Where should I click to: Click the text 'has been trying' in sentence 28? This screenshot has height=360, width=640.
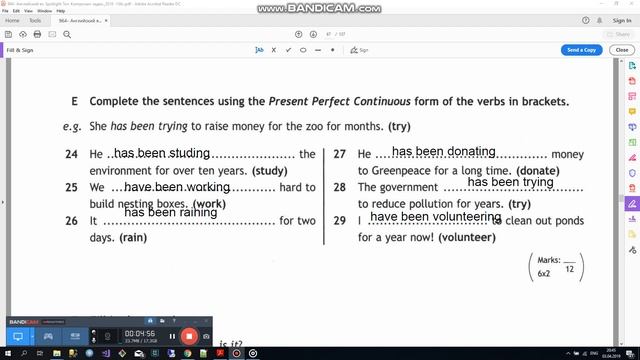click(x=511, y=182)
